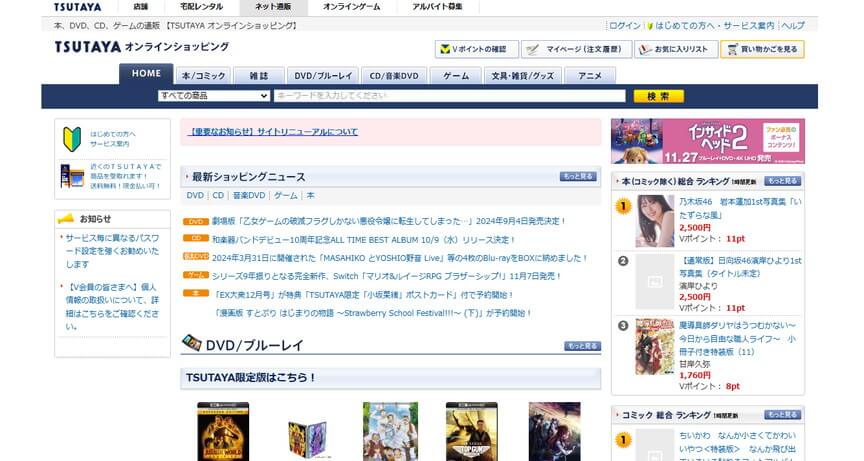
Task: Click the orange CD tag on news item
Action: point(196,238)
